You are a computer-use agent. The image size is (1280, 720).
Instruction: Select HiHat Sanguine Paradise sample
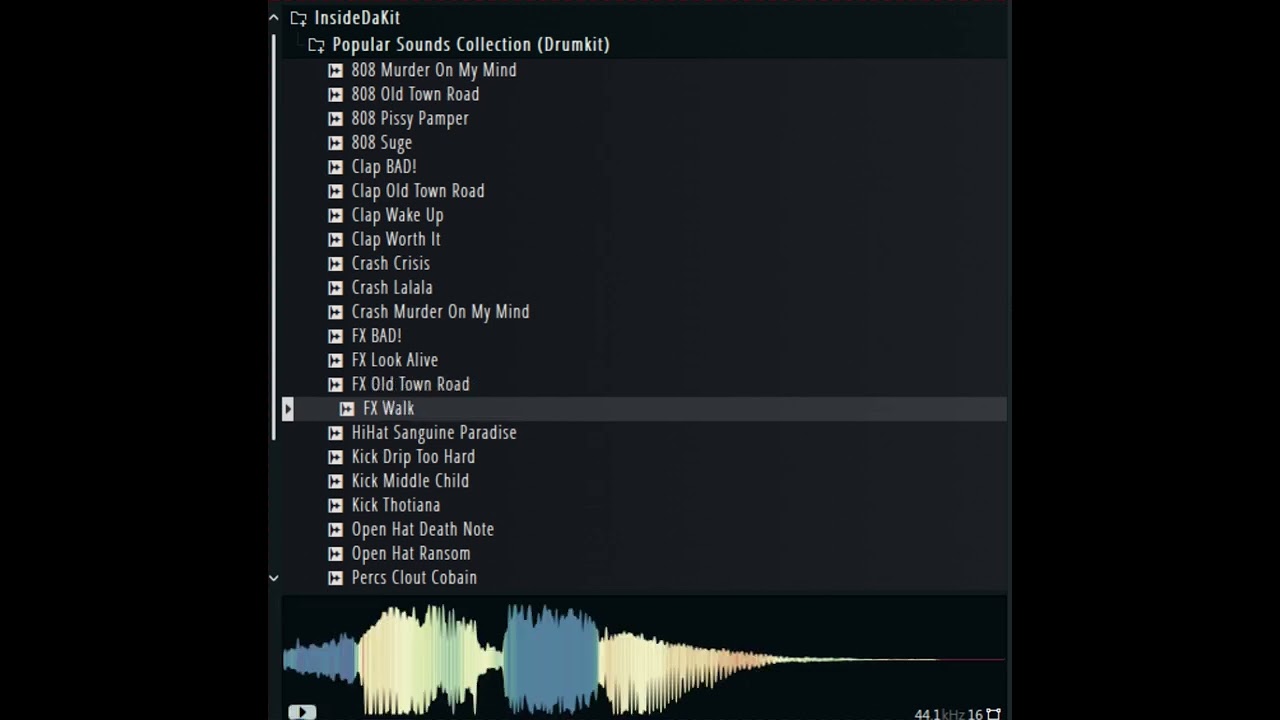tap(434, 433)
